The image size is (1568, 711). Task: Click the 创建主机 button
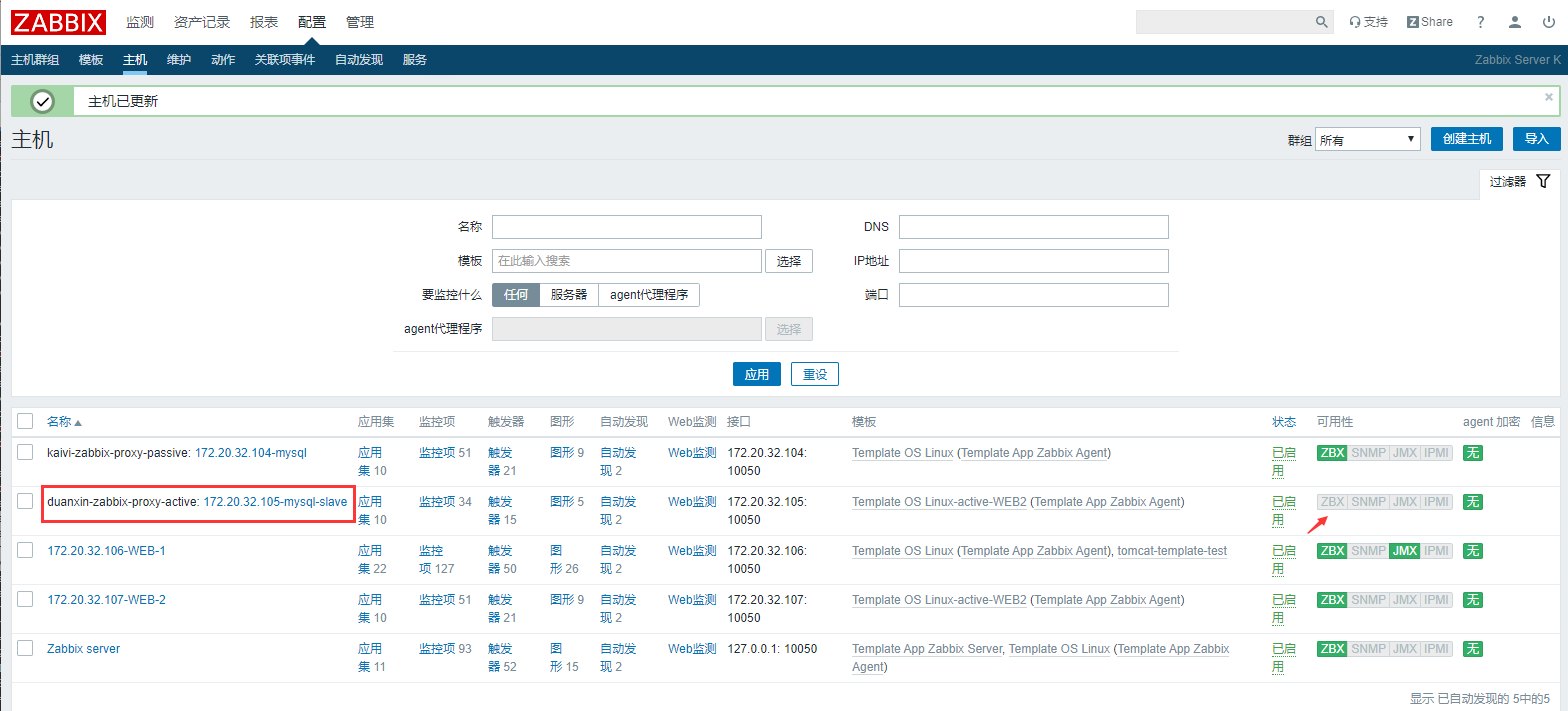(1467, 139)
